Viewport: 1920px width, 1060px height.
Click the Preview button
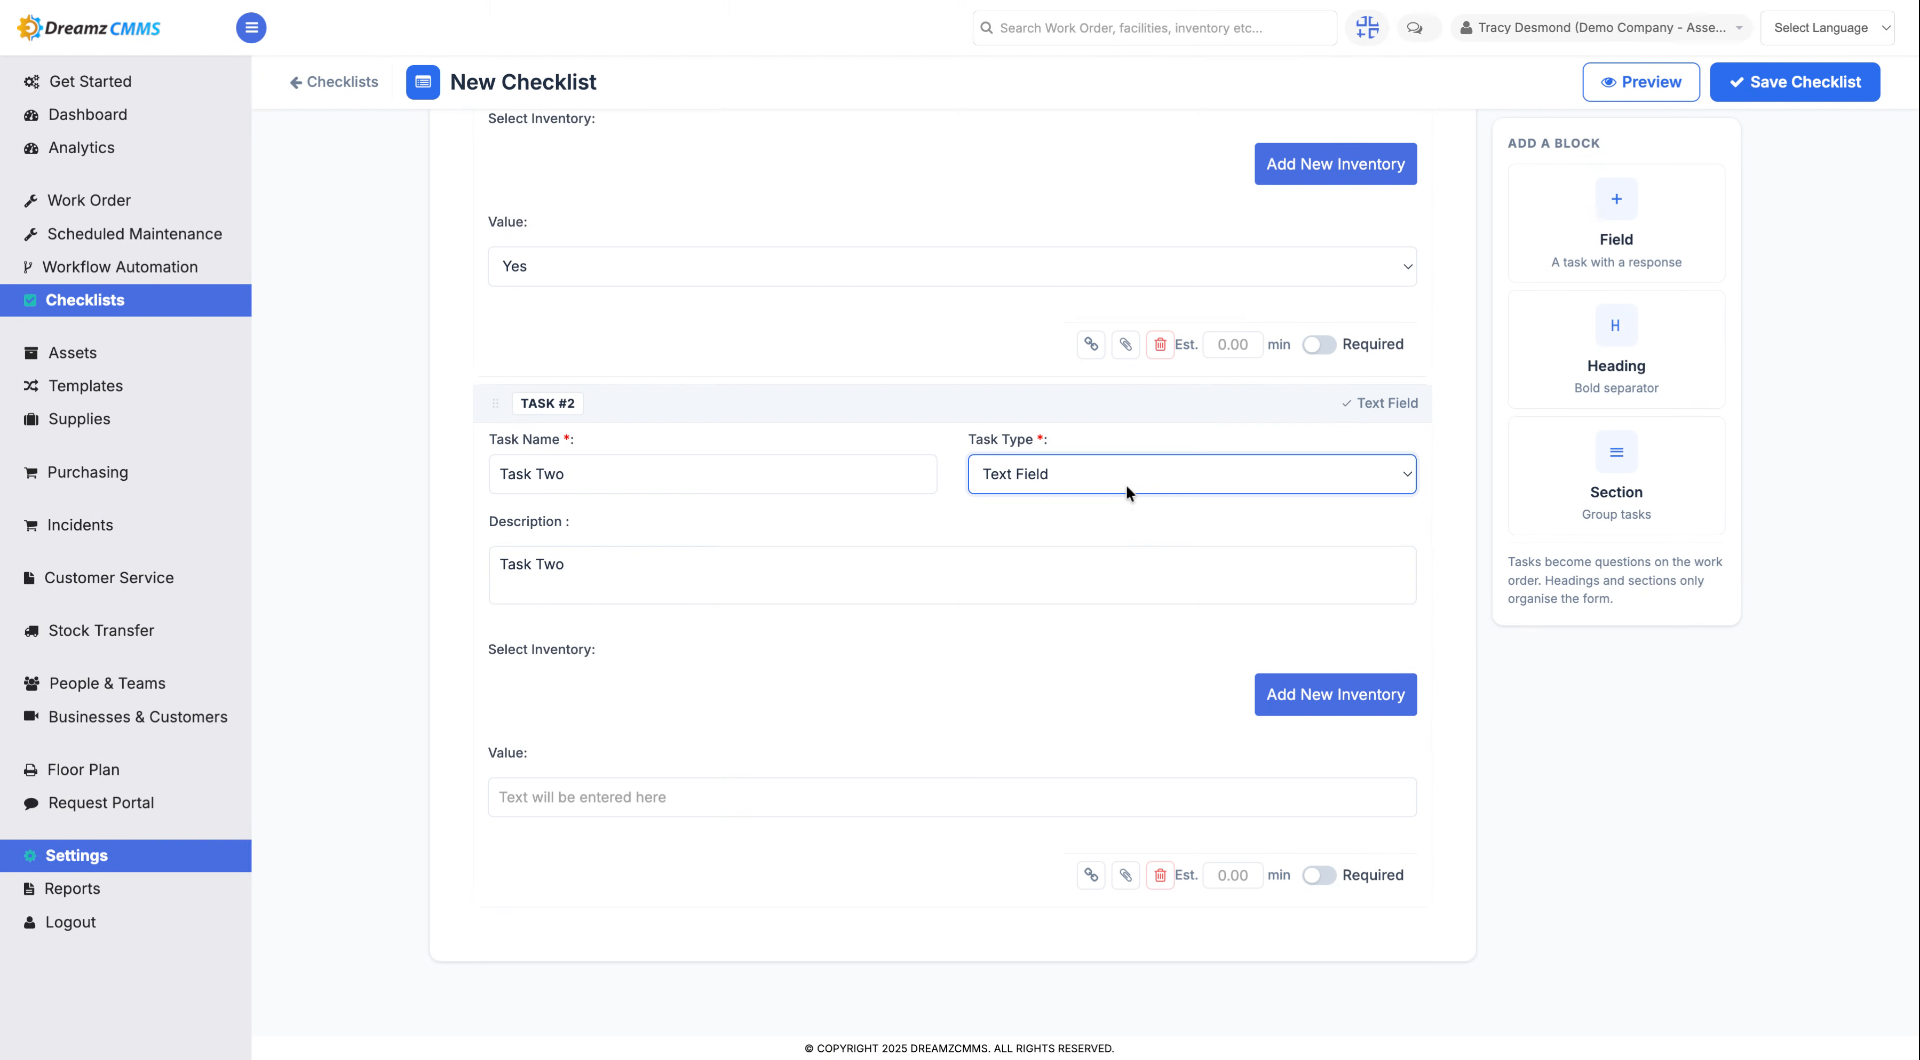tap(1640, 82)
